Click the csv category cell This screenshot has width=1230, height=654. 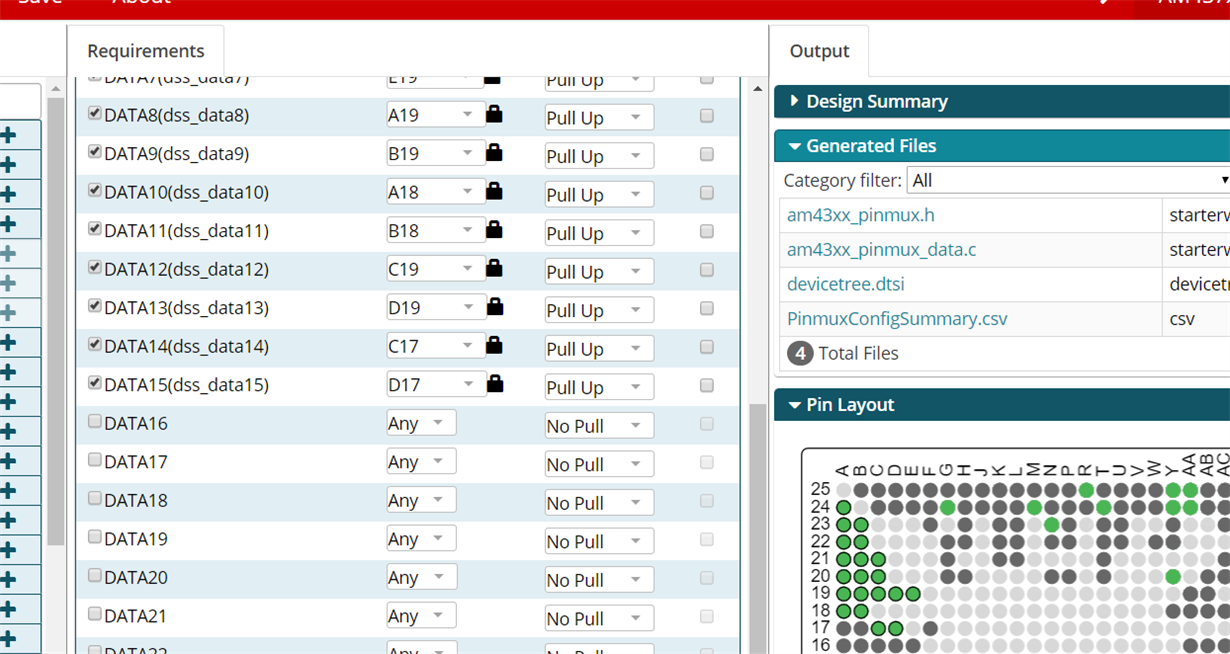tap(1197, 319)
